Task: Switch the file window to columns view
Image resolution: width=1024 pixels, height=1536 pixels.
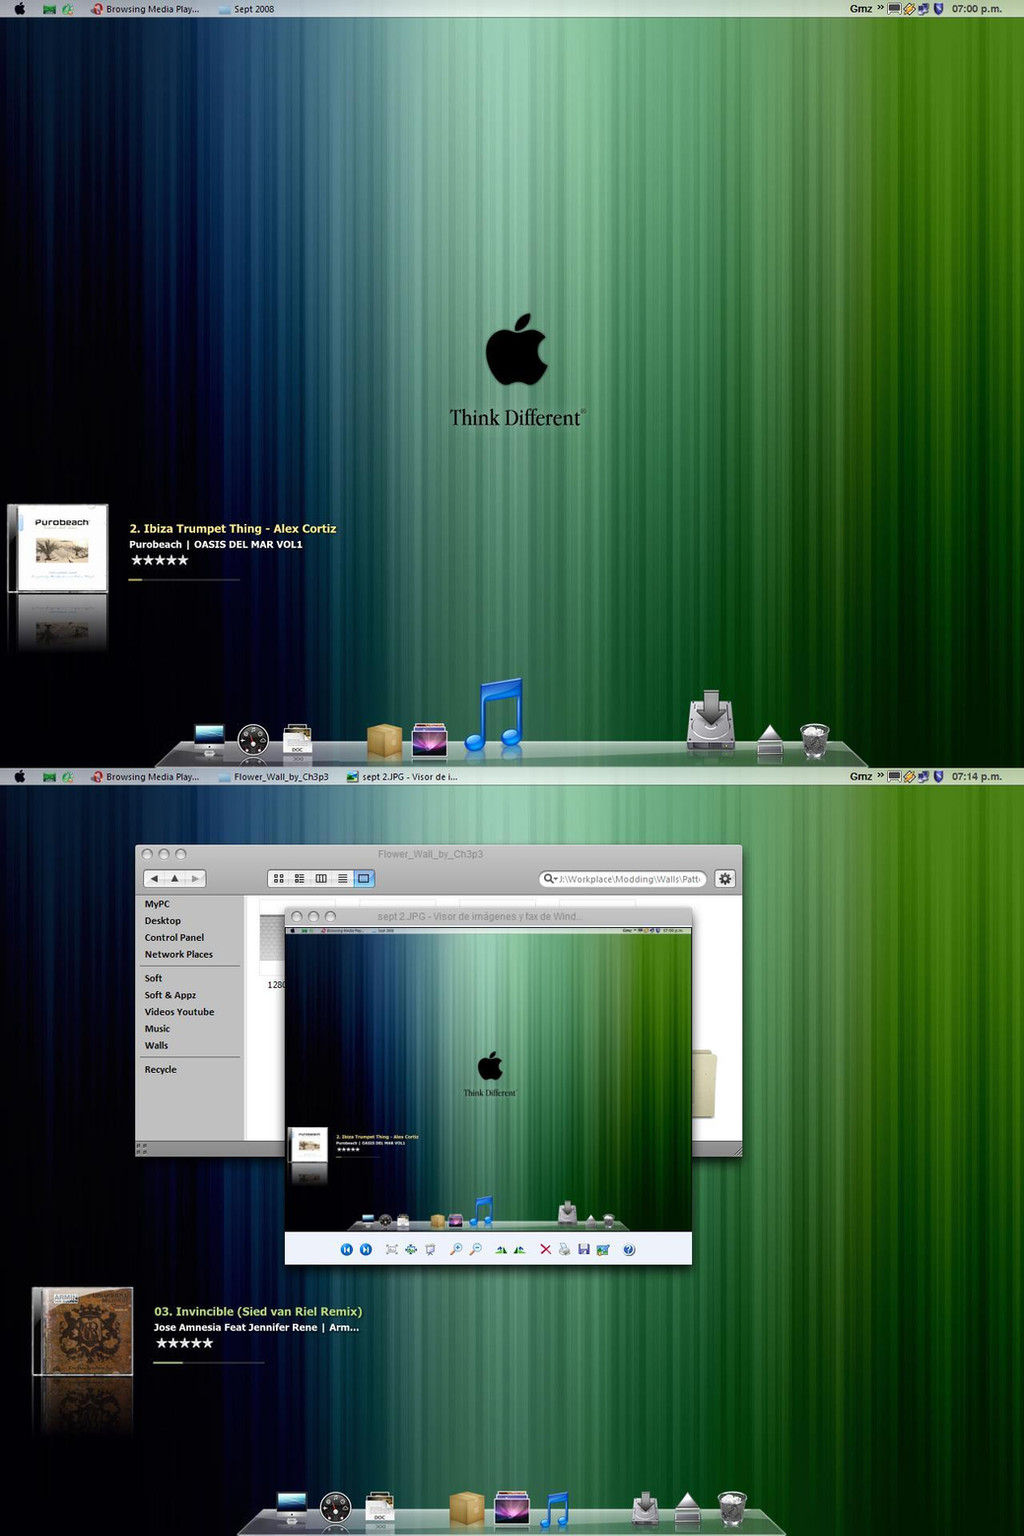Action: point(321,878)
